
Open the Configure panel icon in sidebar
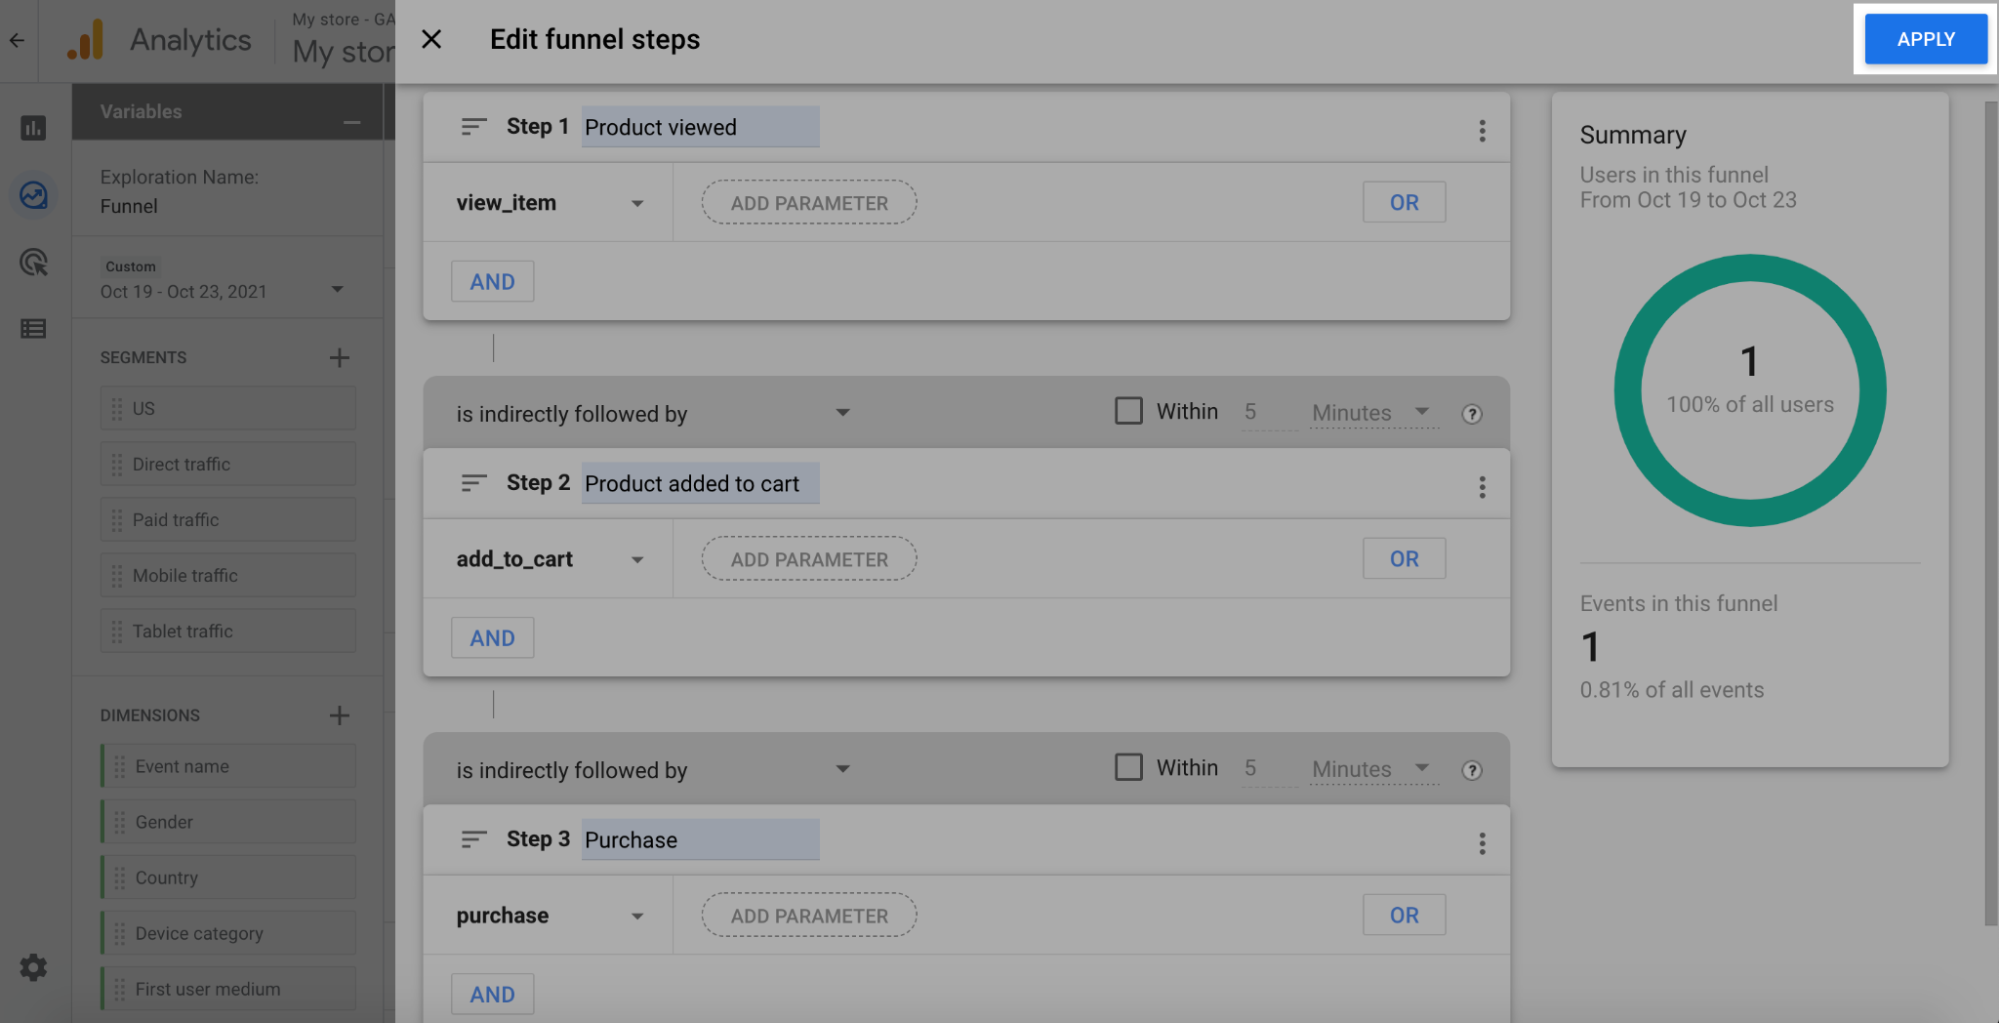click(x=33, y=328)
